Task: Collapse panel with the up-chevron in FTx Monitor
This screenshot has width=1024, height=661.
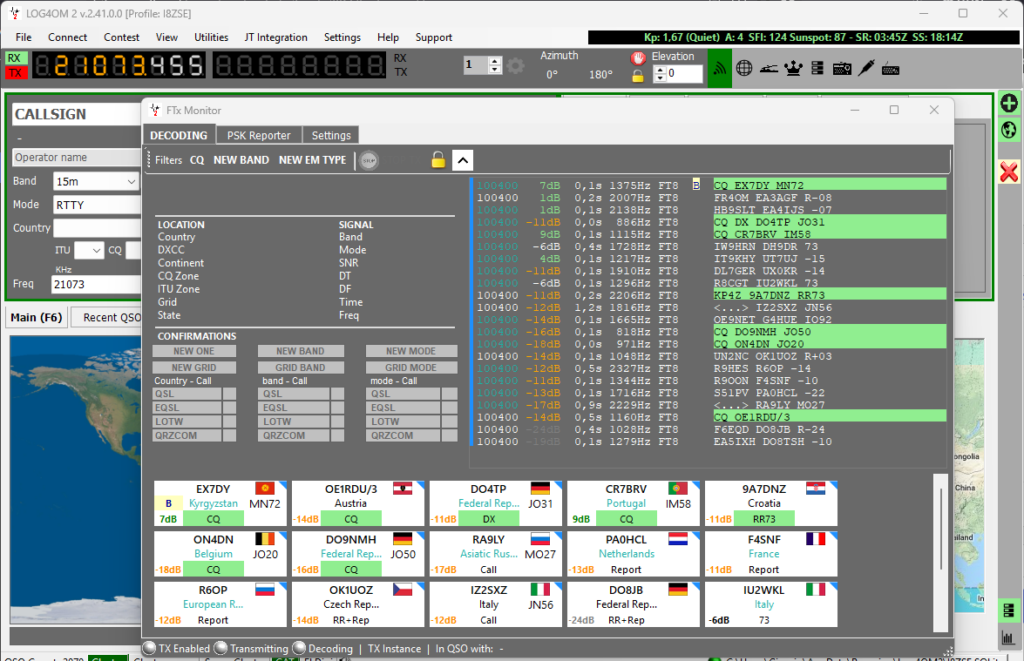Action: click(x=462, y=160)
